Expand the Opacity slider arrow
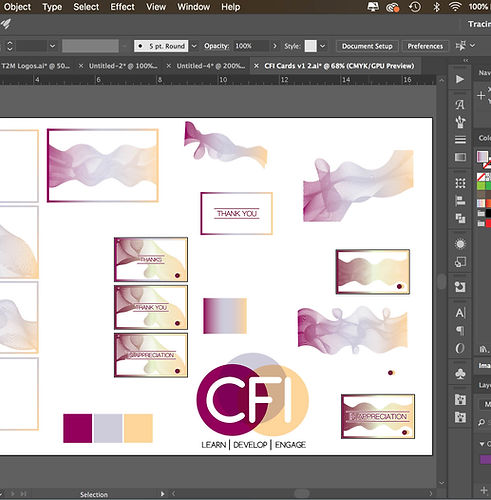 pos(275,46)
